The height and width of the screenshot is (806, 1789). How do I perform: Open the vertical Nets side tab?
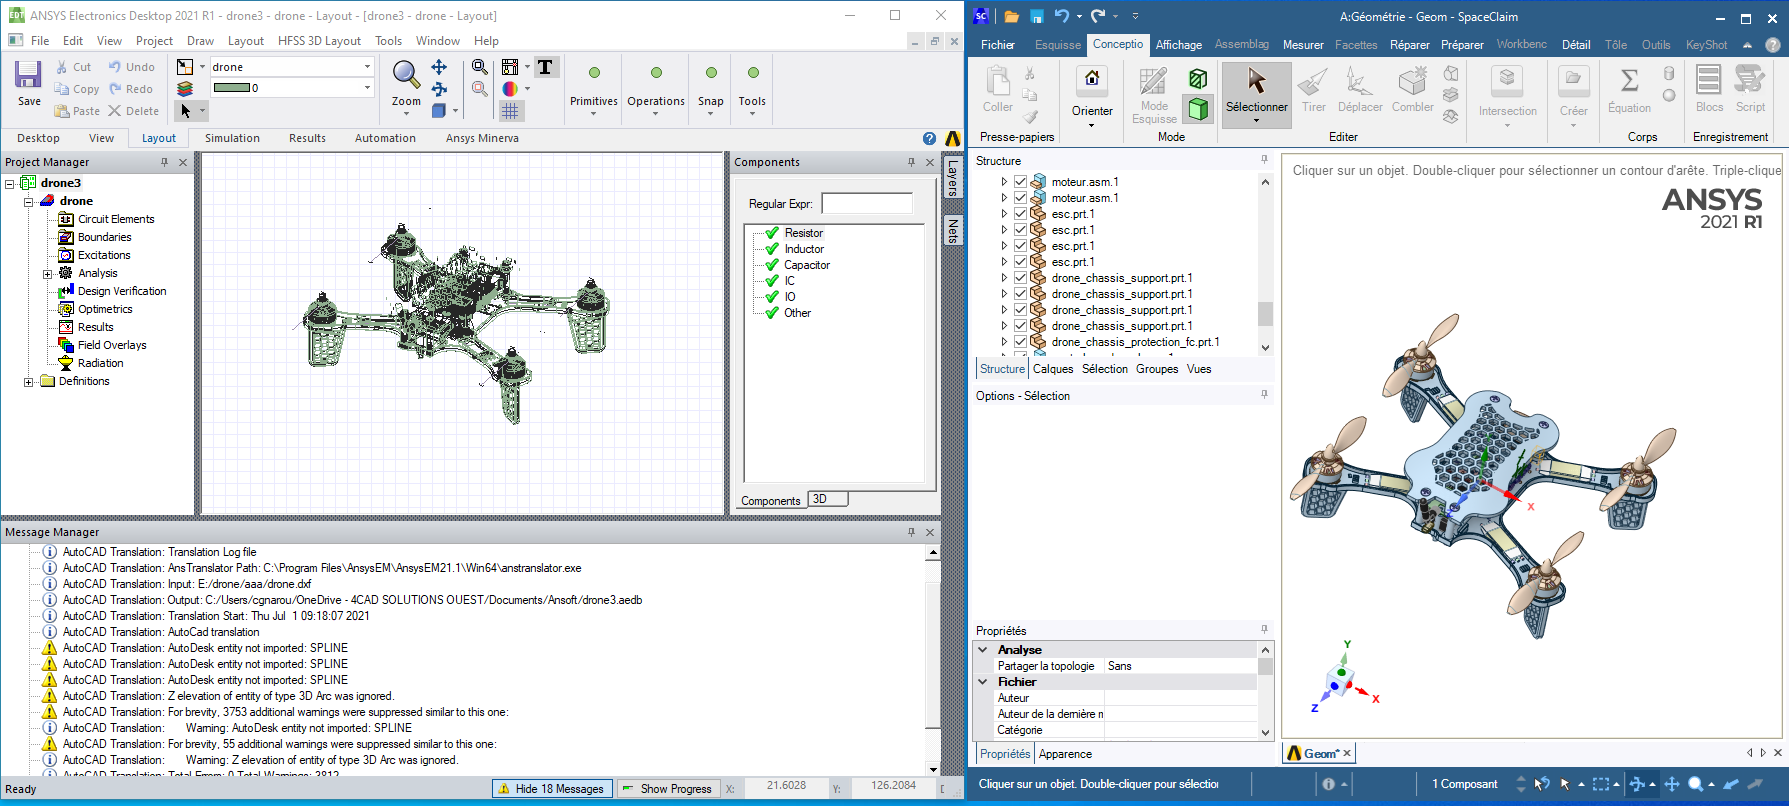pos(953,230)
